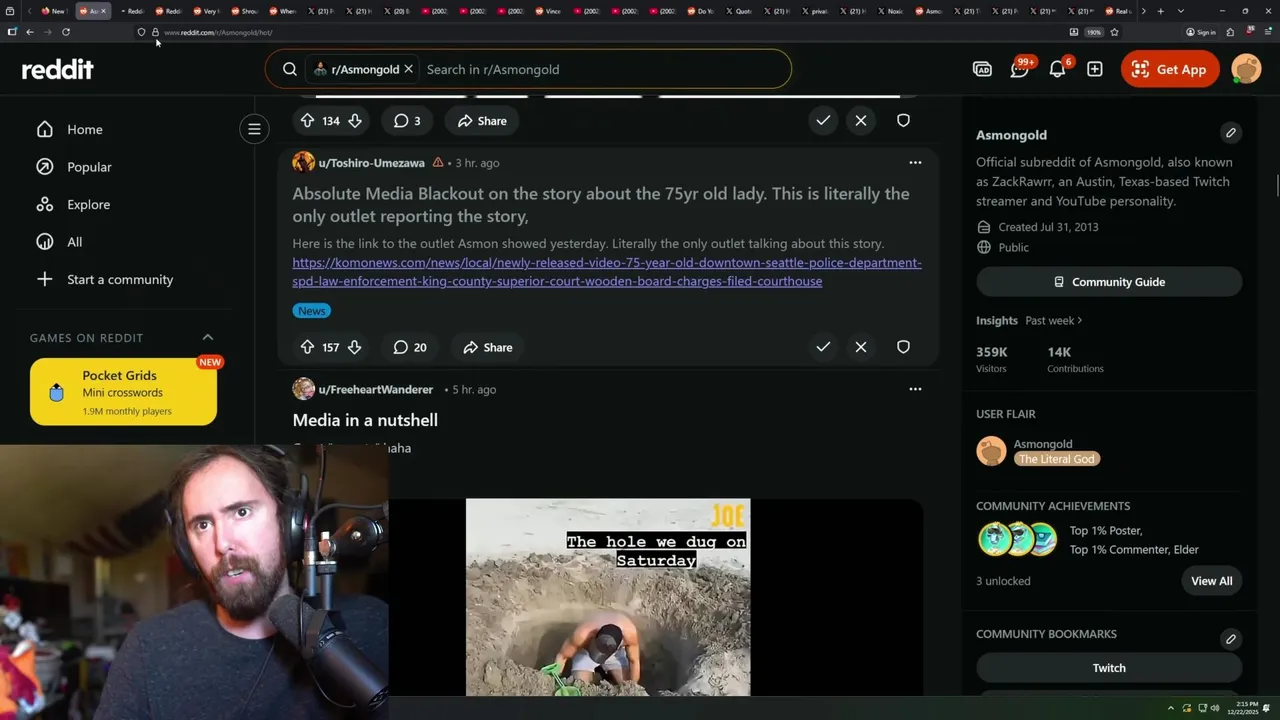Open the tab list dropdown arrow

click(1181, 11)
